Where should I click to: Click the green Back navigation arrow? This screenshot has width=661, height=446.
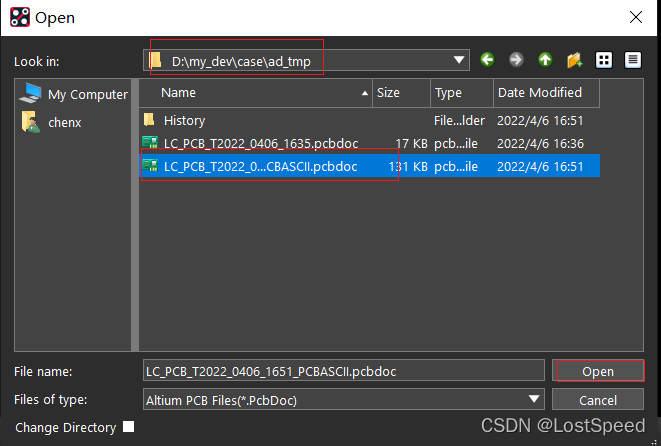487,60
